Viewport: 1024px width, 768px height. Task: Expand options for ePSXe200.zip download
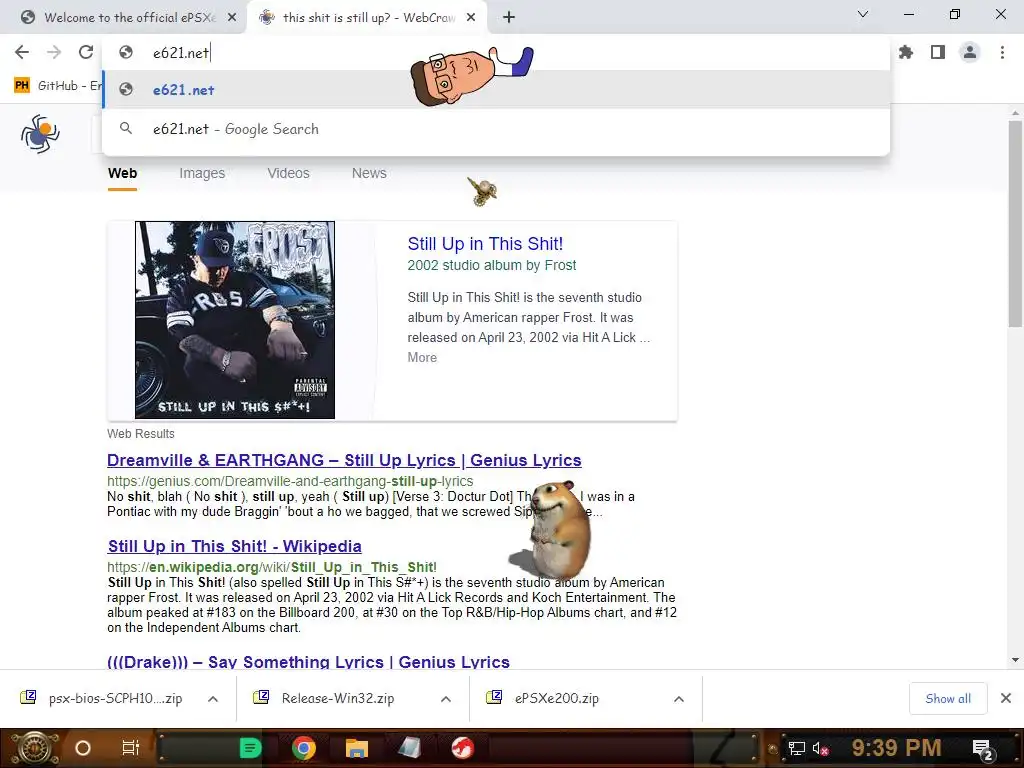679,699
